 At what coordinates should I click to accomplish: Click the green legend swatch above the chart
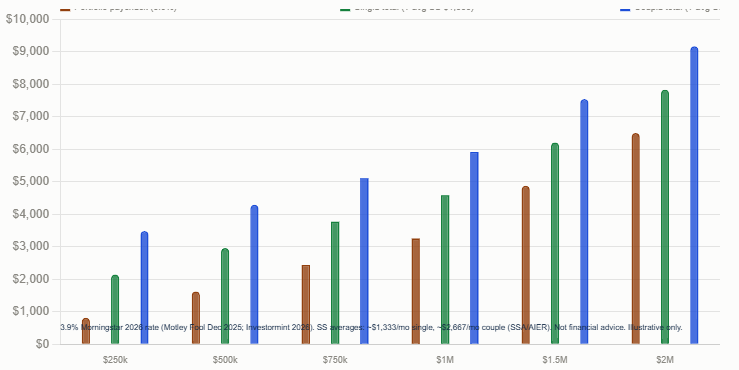coord(345,9)
